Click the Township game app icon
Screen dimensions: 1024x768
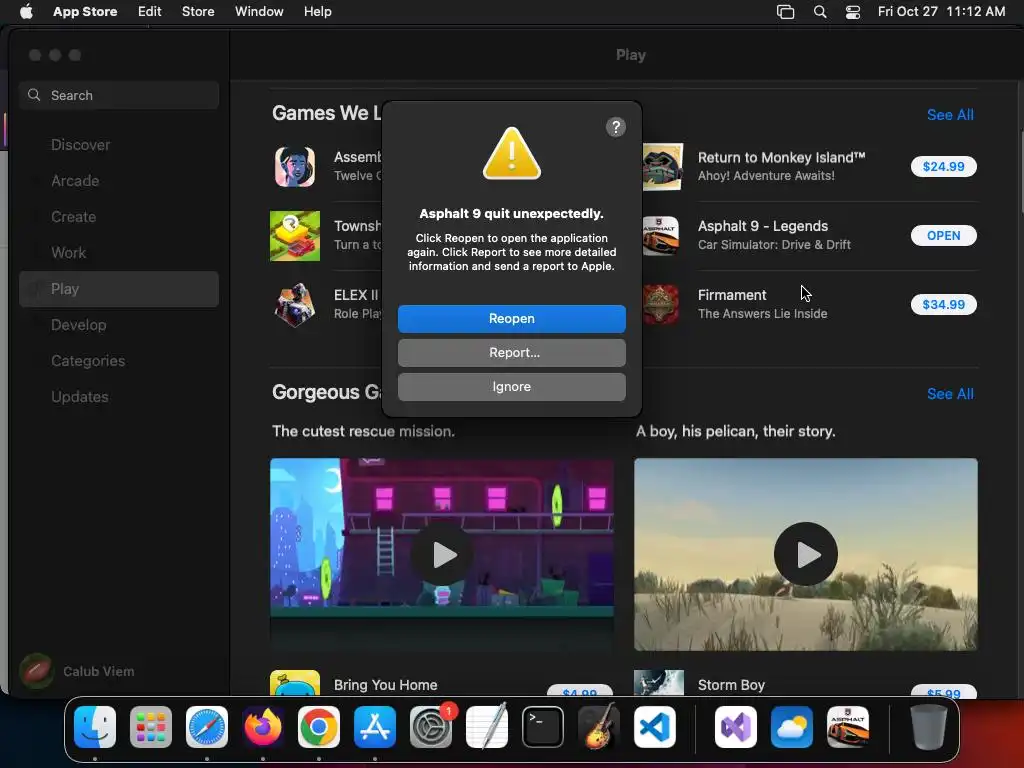coord(295,236)
